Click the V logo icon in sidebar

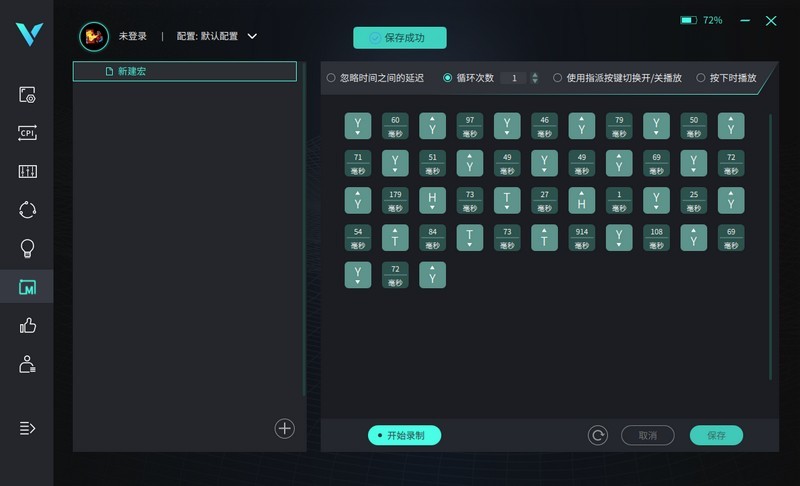pos(29,34)
